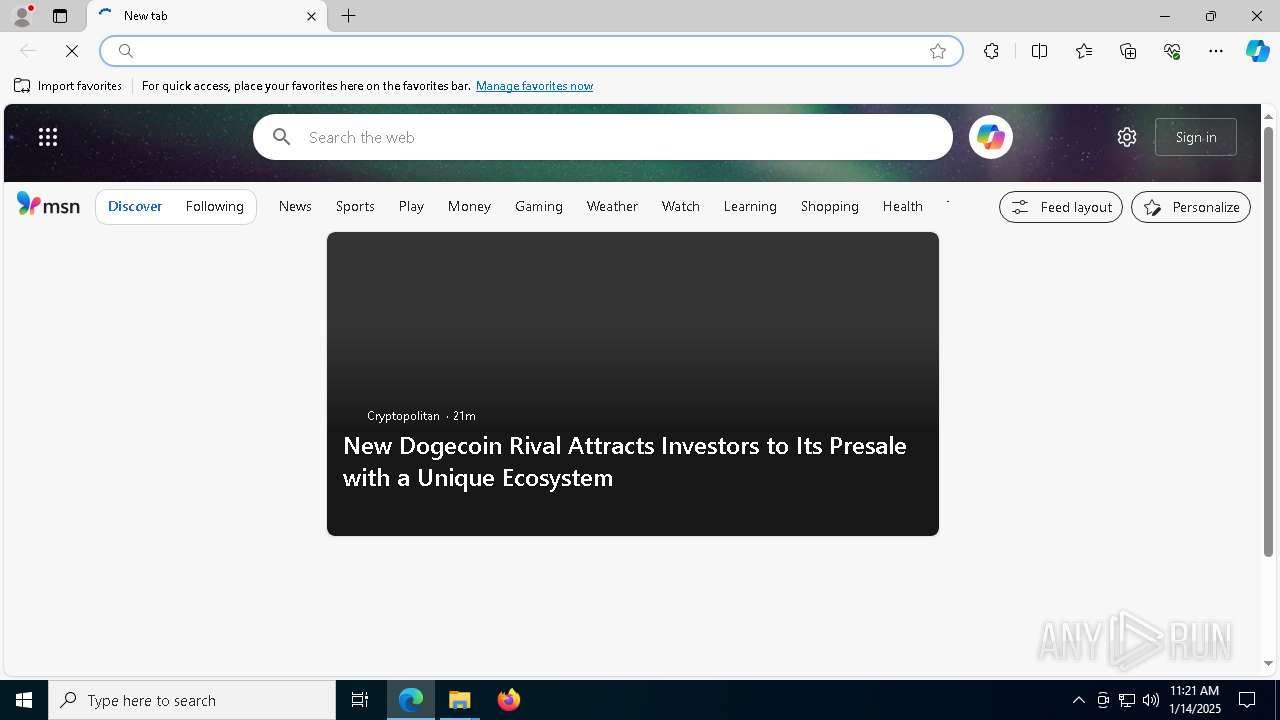Stop loading the page
The height and width of the screenshot is (720, 1280).
click(72, 51)
